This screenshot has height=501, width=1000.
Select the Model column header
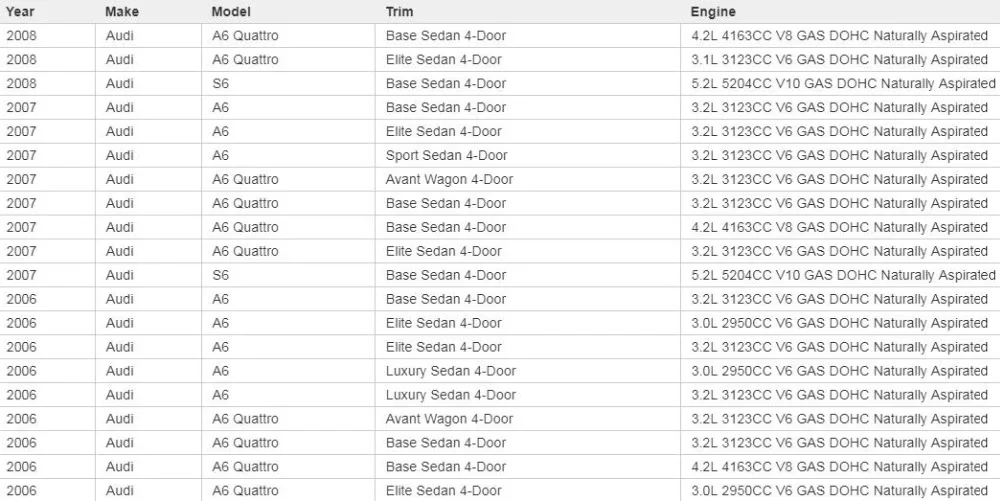(x=231, y=11)
